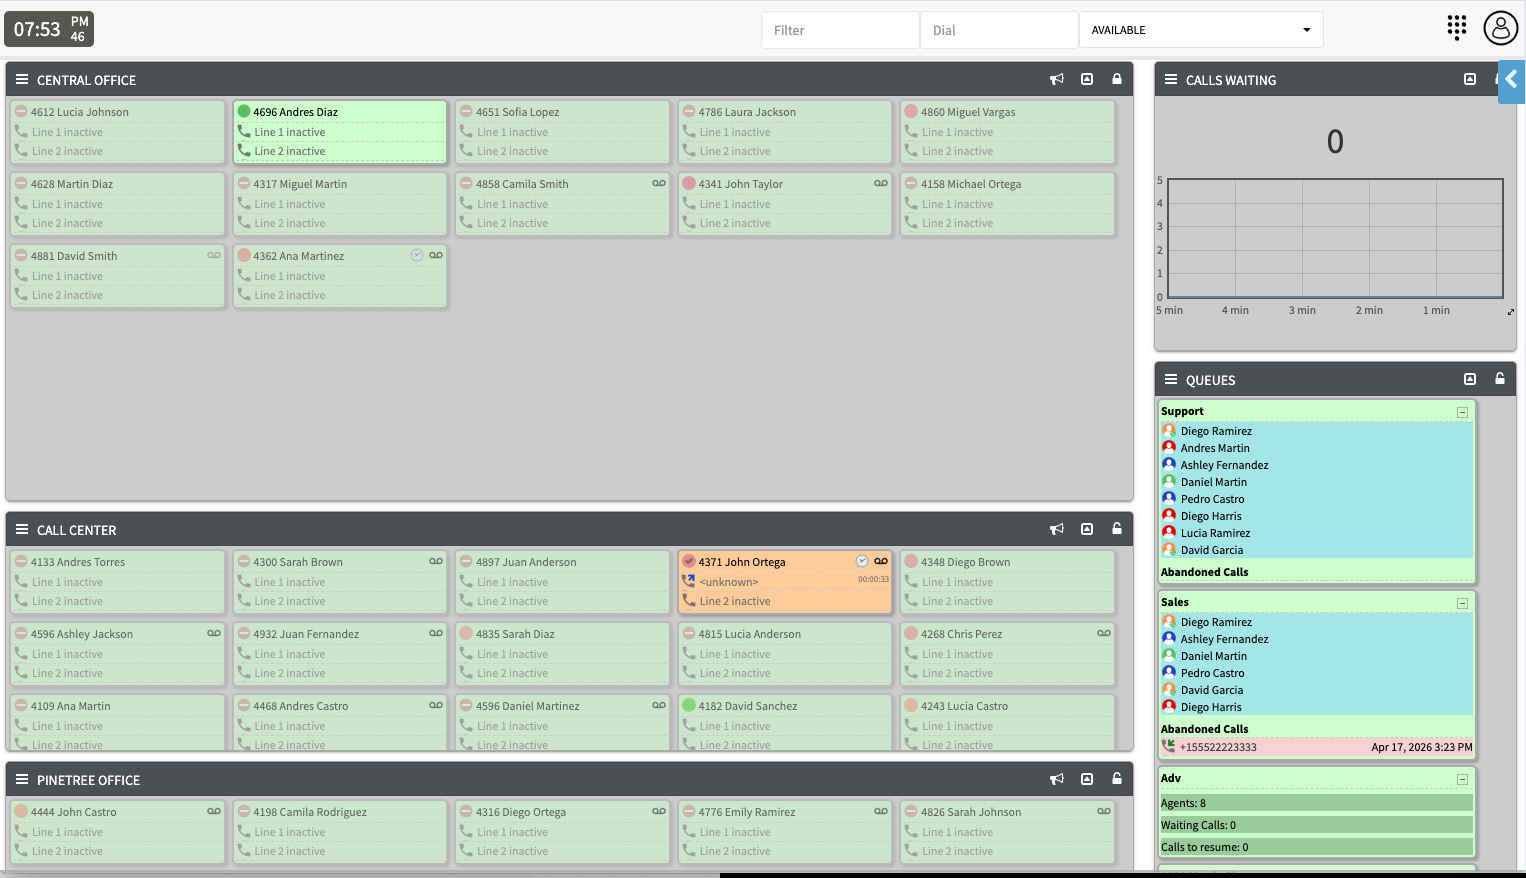Click the Pinetree Office megaphone icon

1056,780
